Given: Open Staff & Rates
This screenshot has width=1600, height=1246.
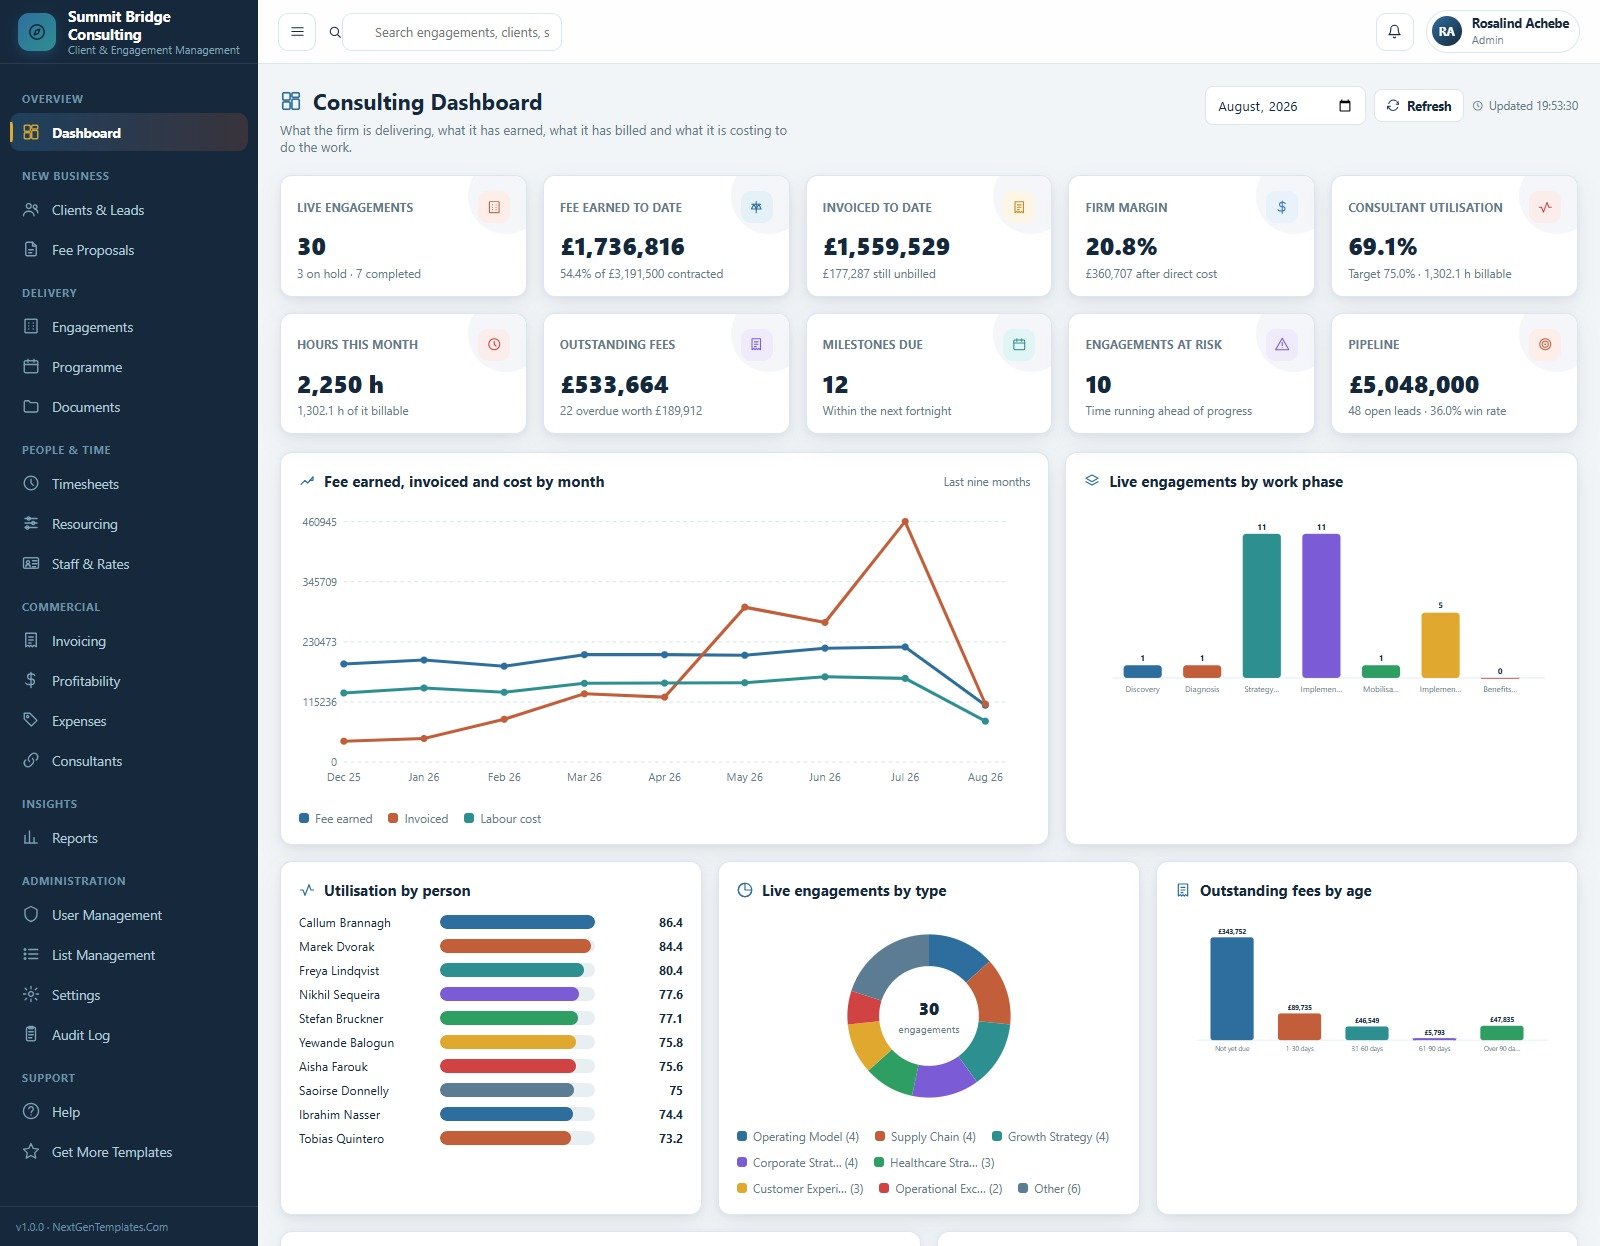Looking at the screenshot, I should (x=129, y=564).
